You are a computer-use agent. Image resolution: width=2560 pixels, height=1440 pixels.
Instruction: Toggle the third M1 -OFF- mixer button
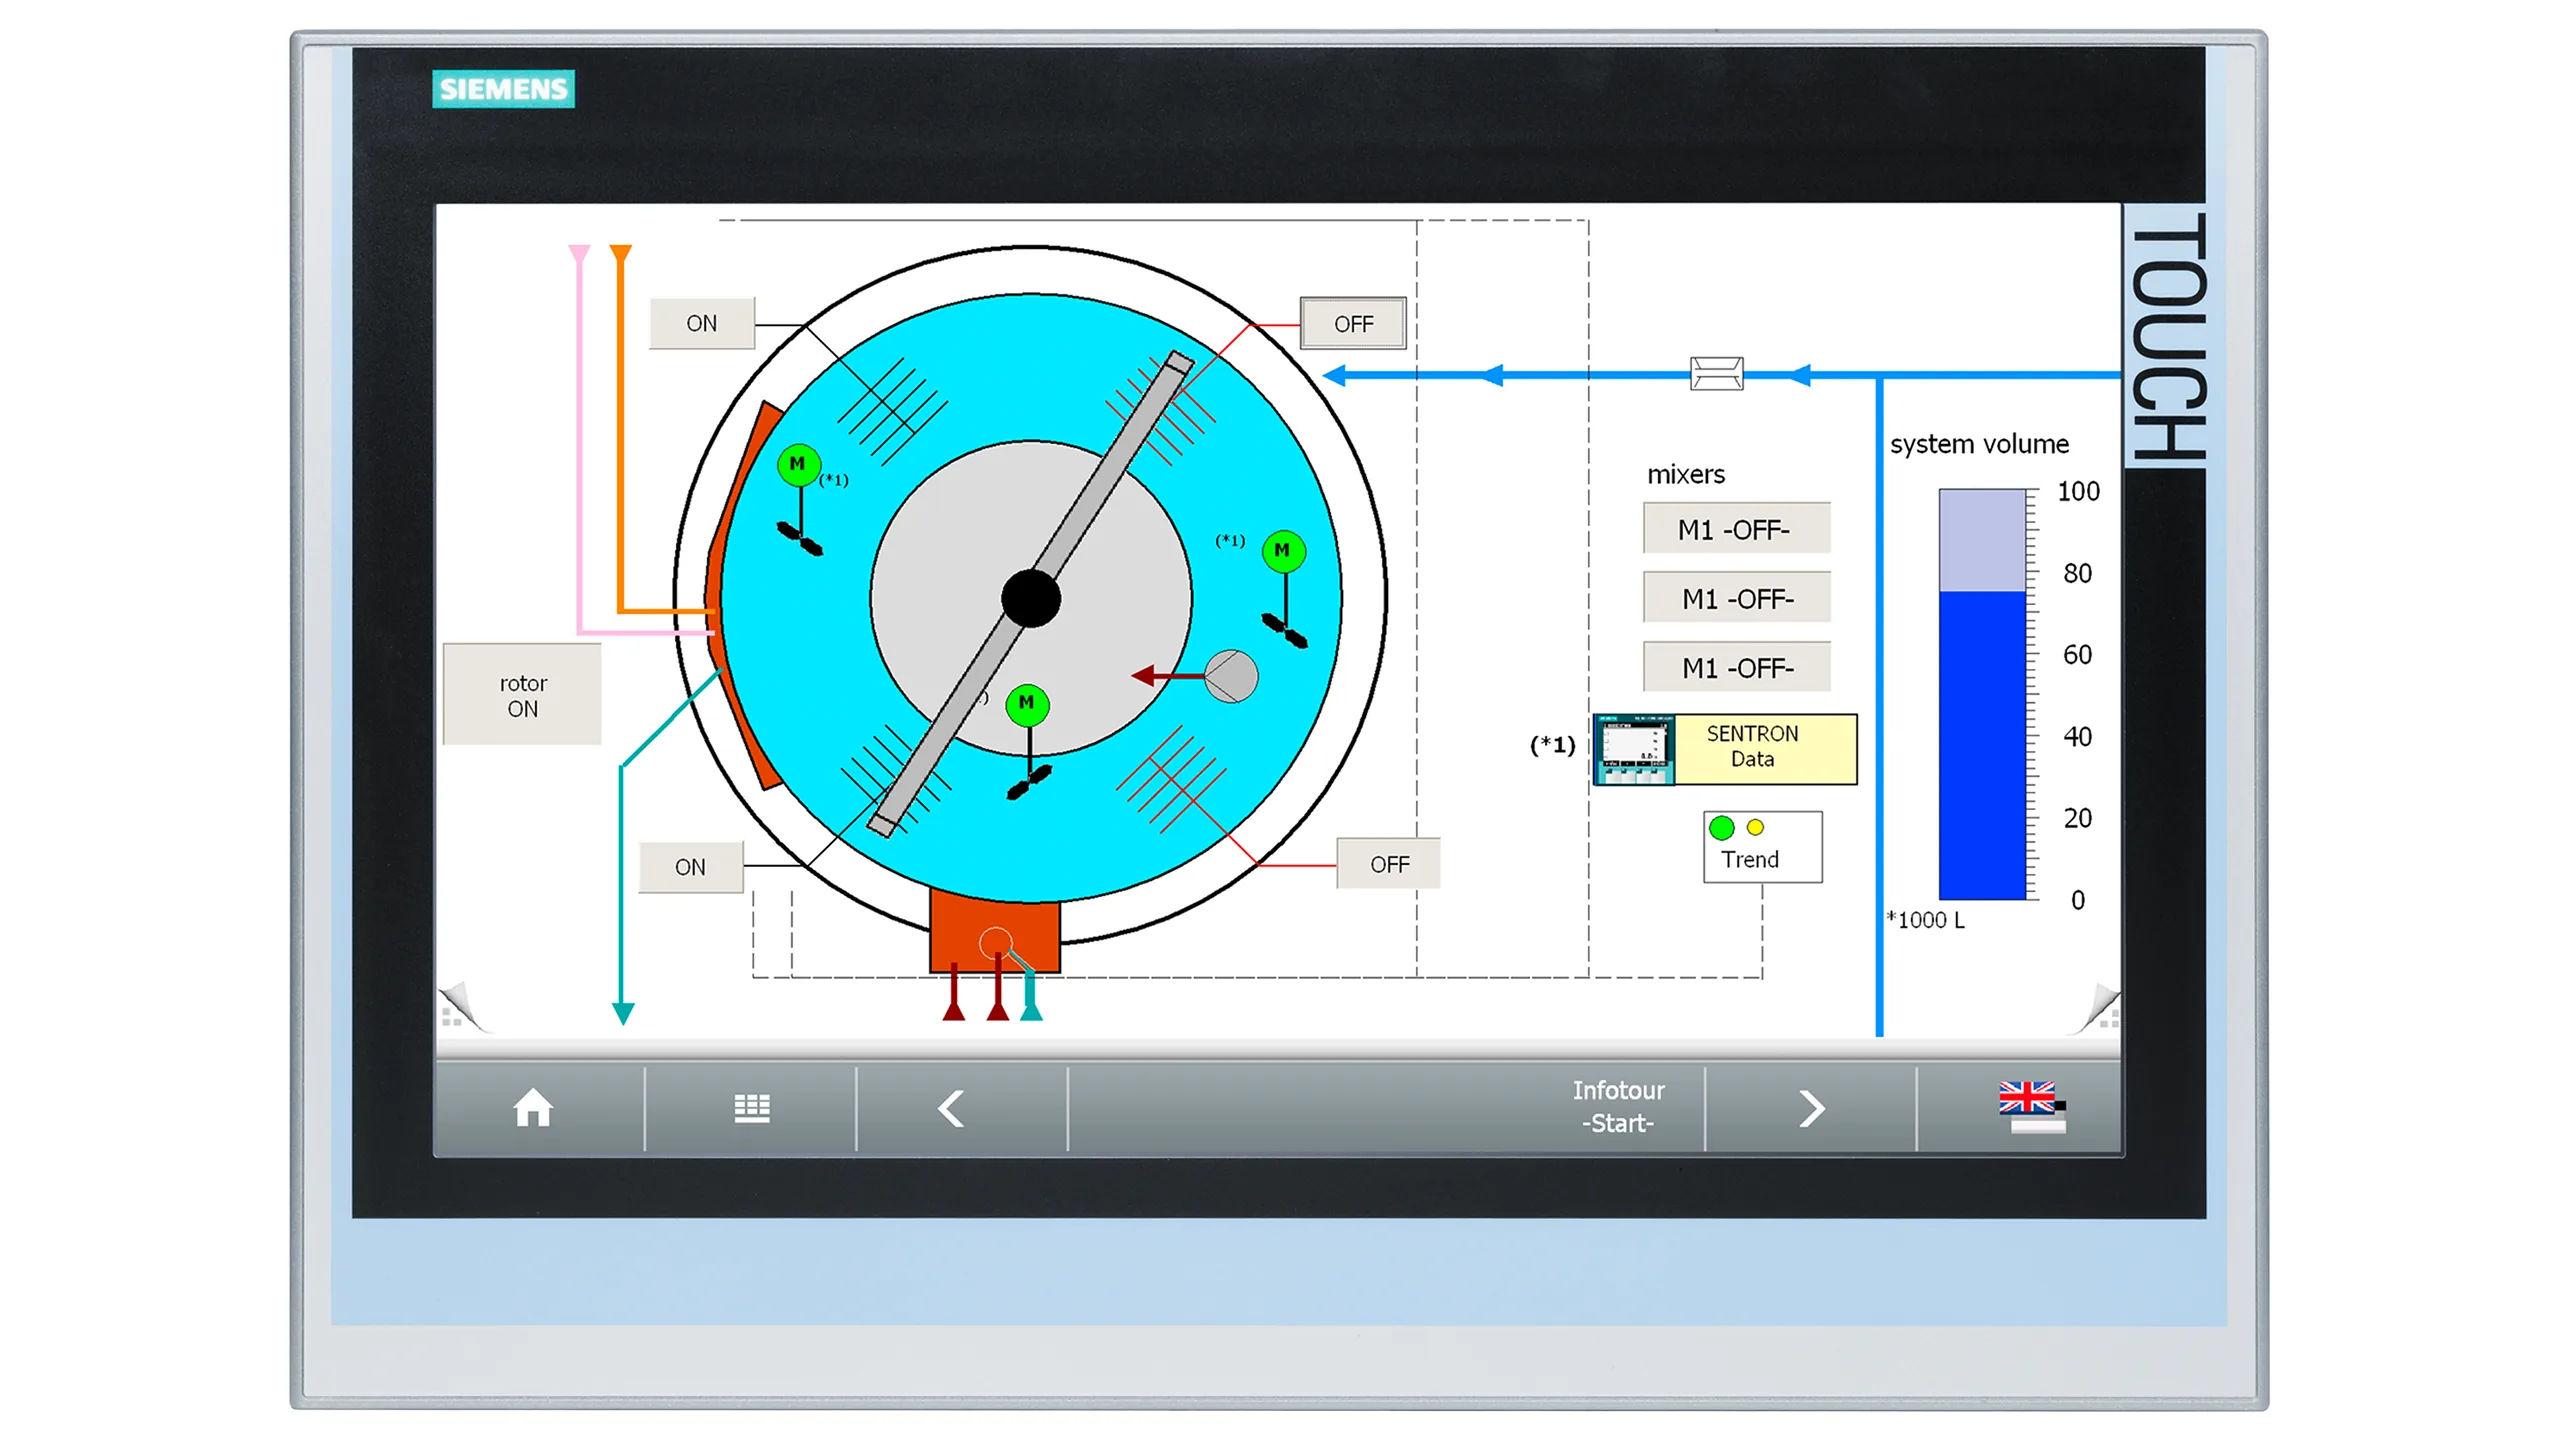1735,667
